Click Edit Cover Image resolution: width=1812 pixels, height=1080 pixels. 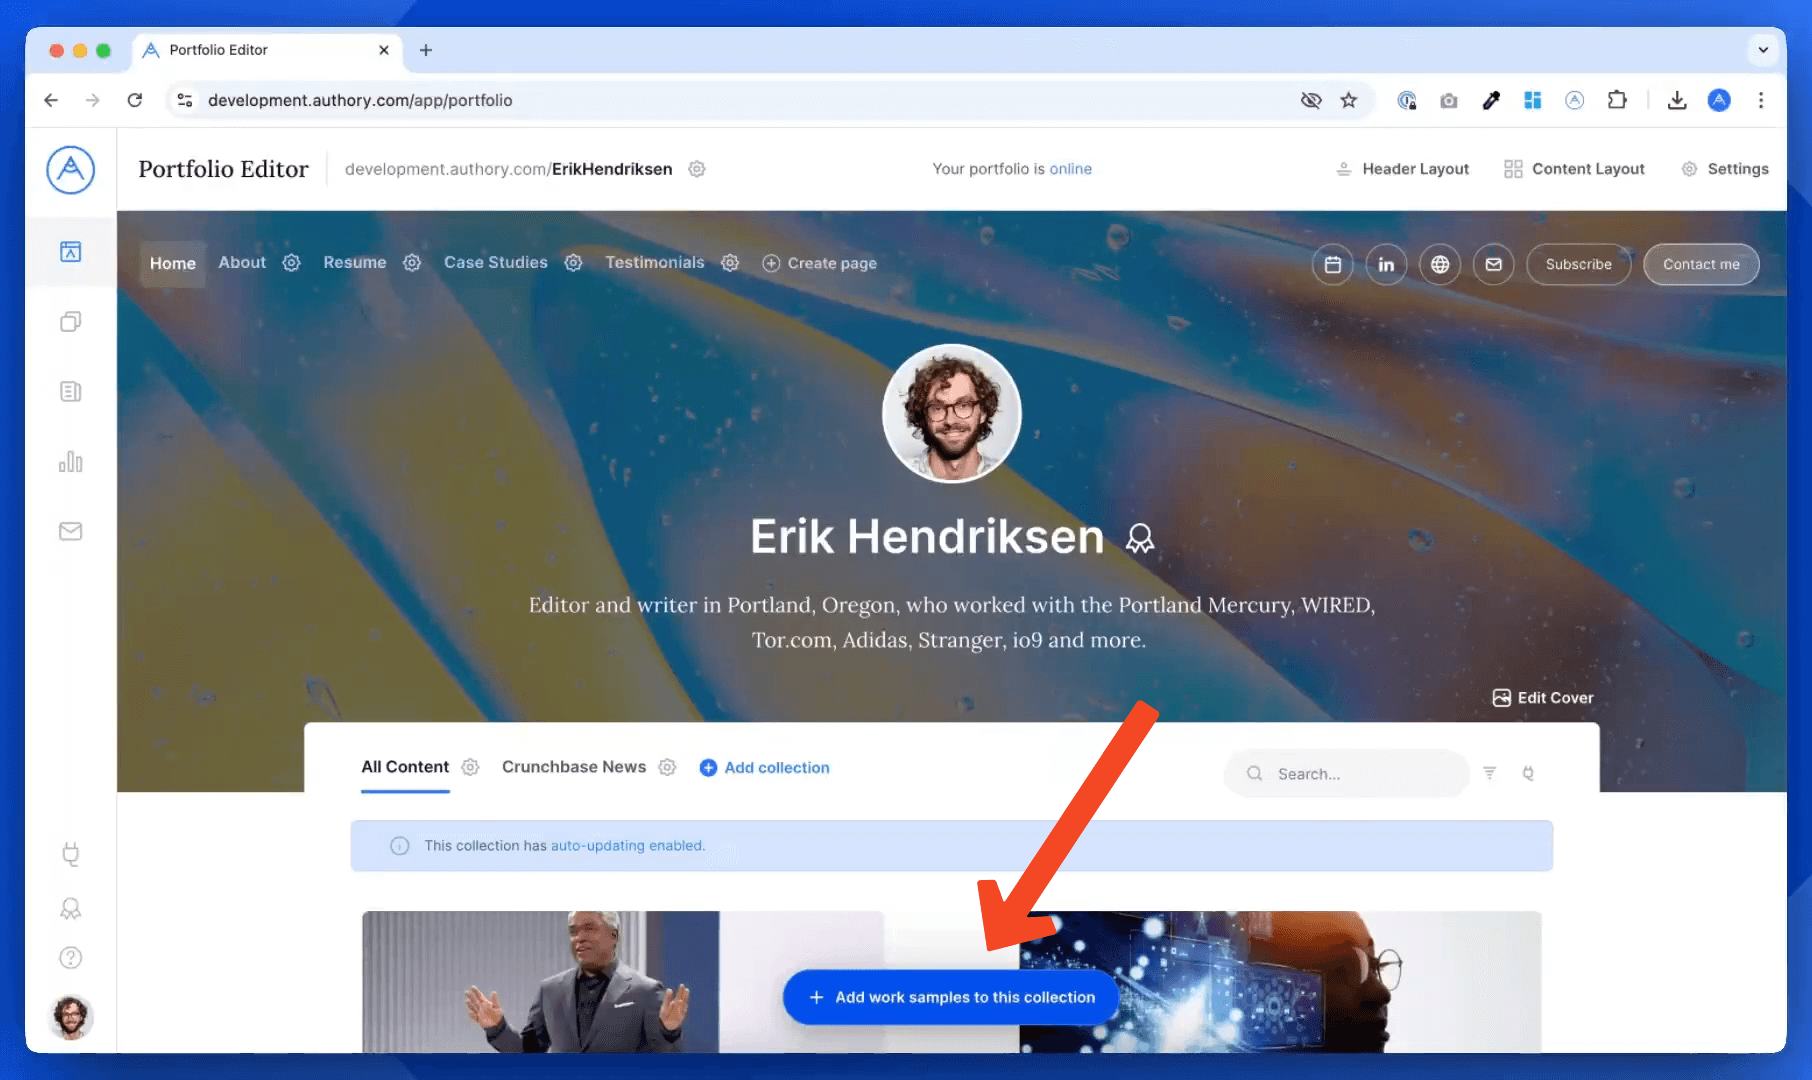click(x=1543, y=698)
